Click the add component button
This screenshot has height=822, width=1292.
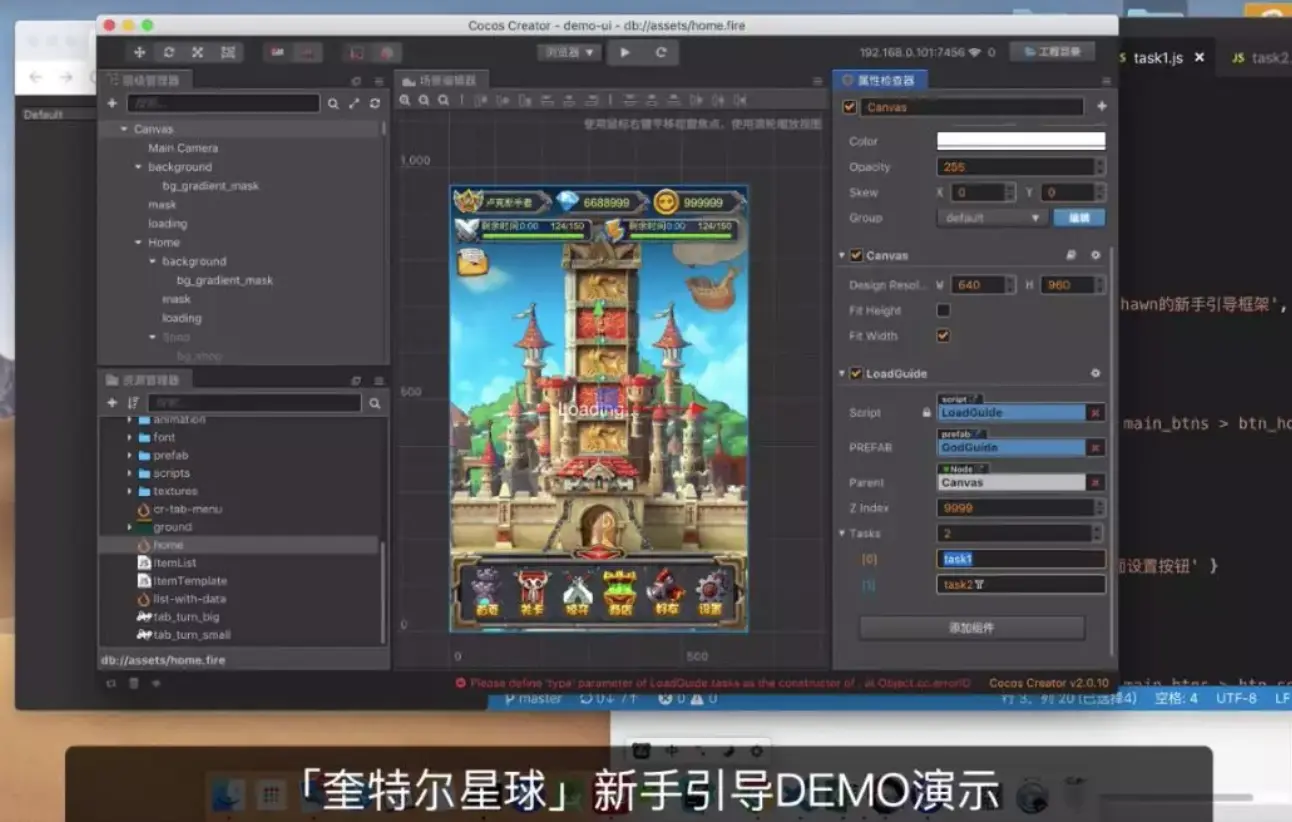[x=972, y=628]
